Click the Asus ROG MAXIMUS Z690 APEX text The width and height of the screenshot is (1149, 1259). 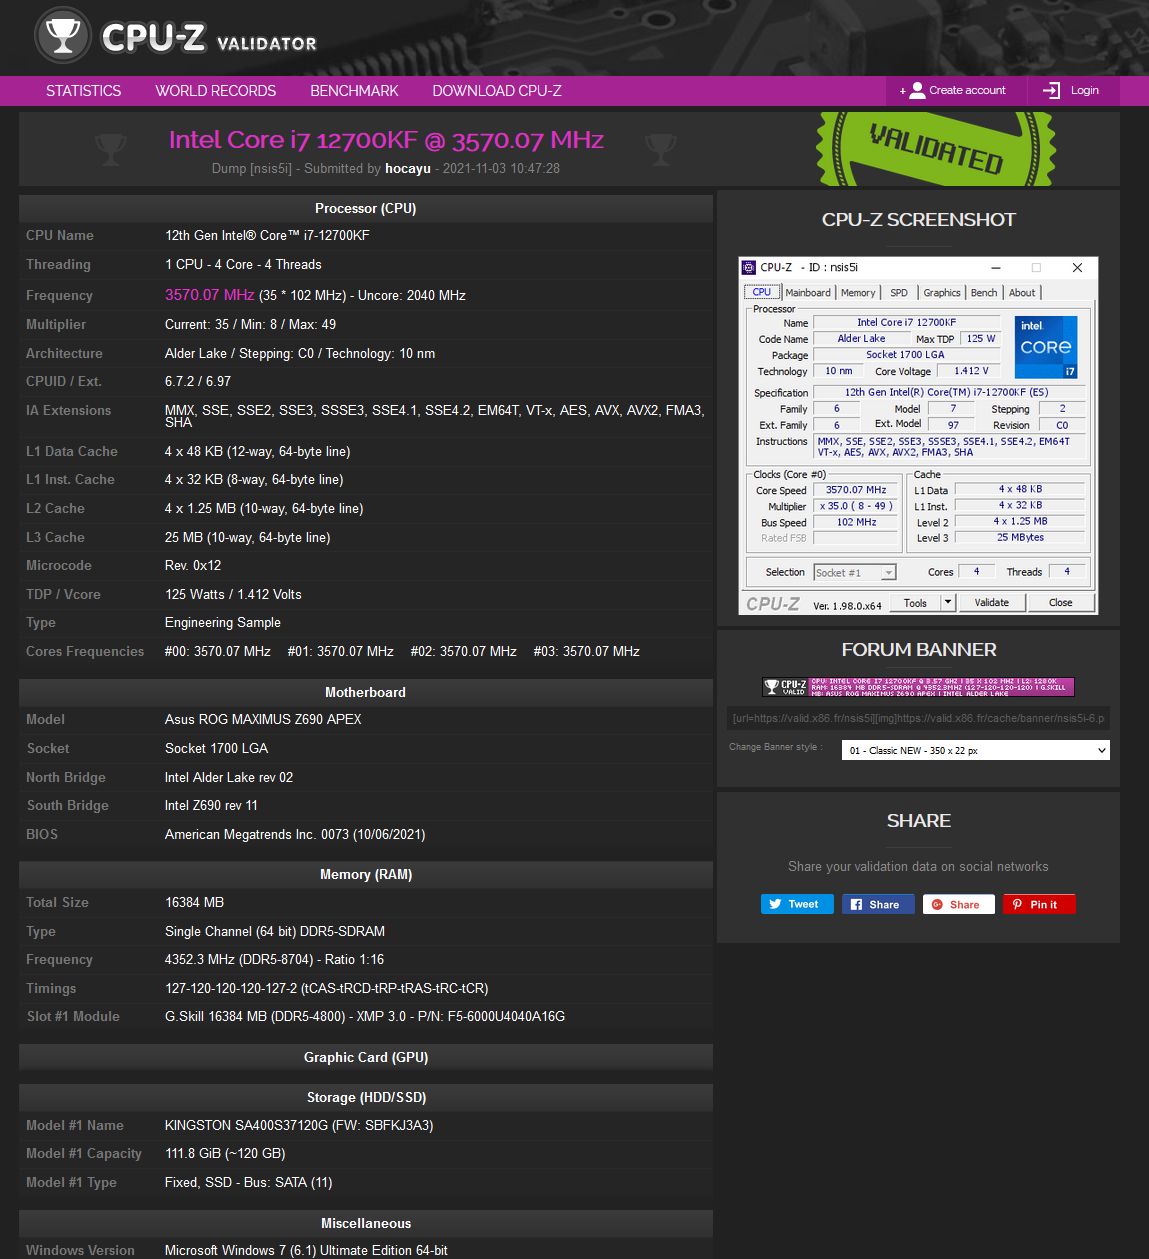pos(263,719)
